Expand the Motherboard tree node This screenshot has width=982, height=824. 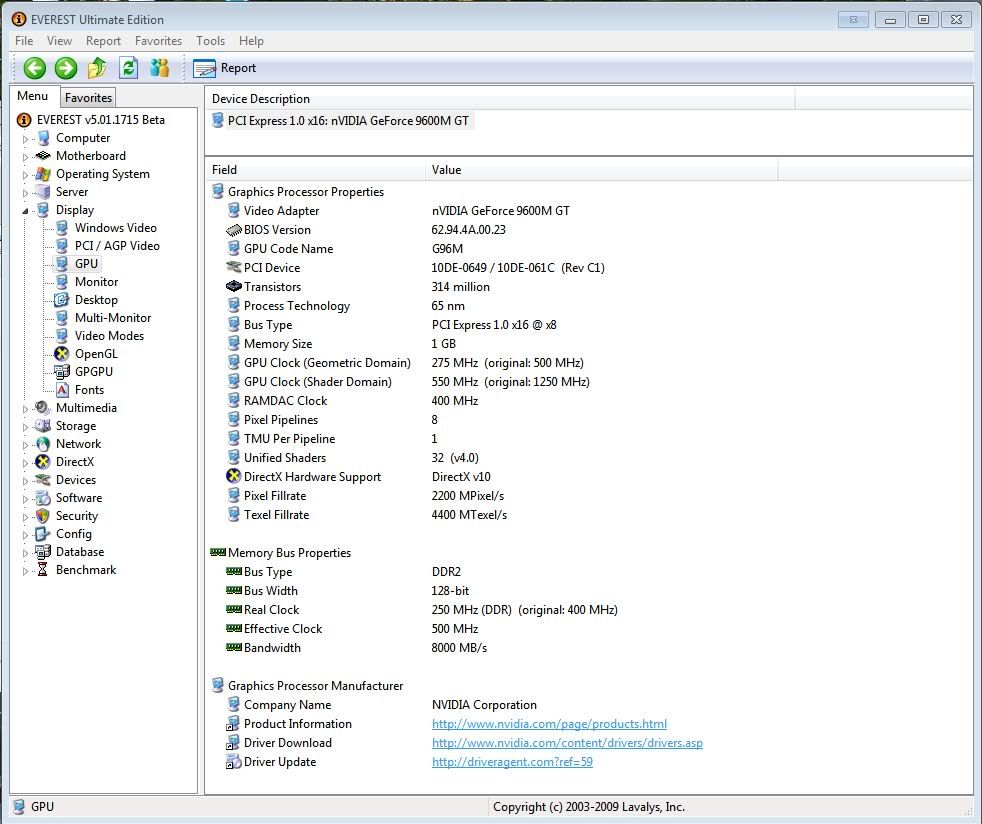tap(25, 157)
